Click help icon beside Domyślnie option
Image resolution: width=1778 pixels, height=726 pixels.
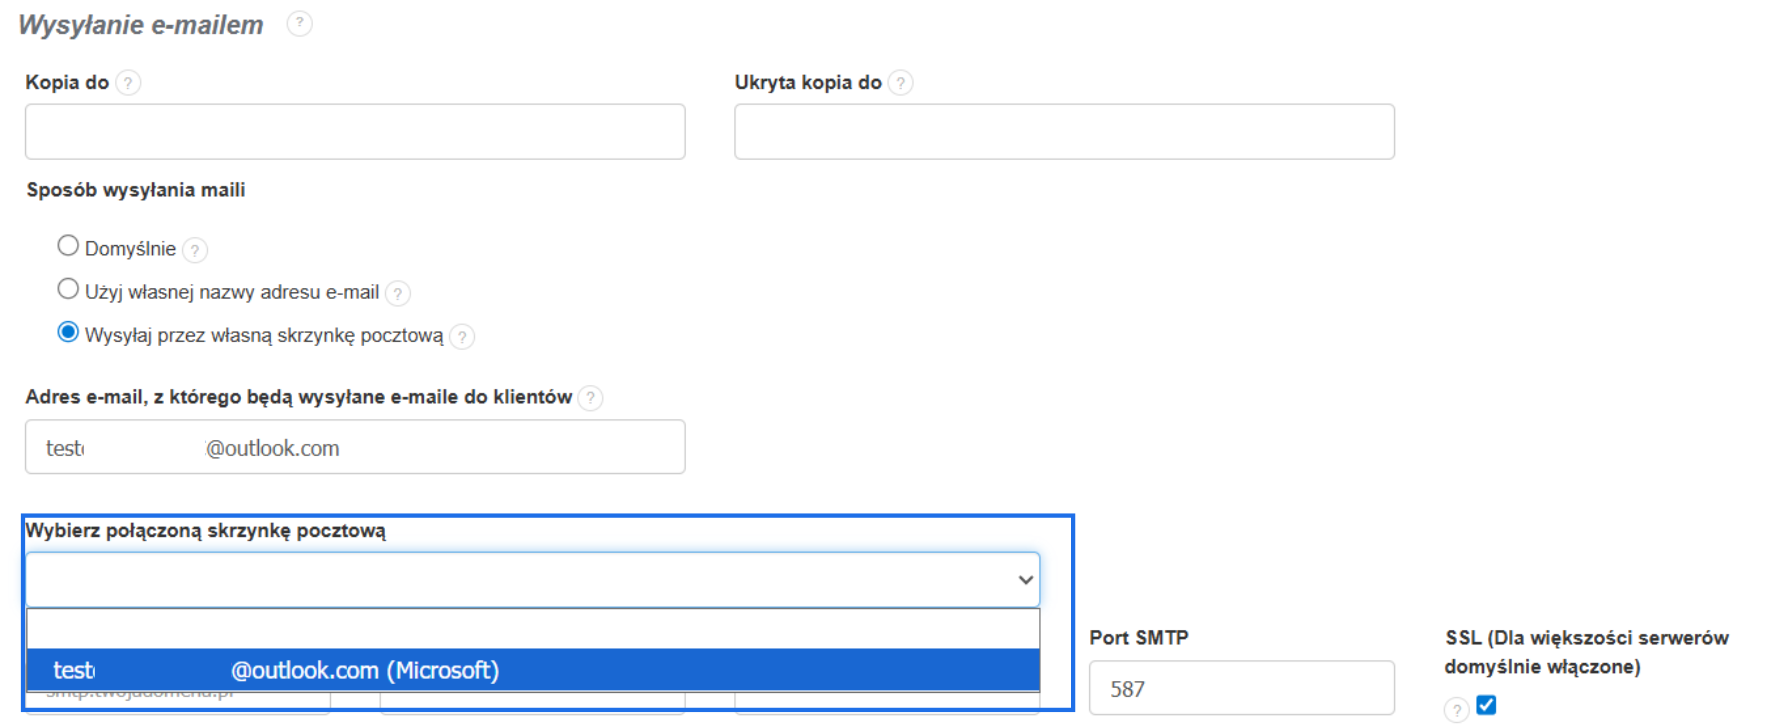(195, 249)
